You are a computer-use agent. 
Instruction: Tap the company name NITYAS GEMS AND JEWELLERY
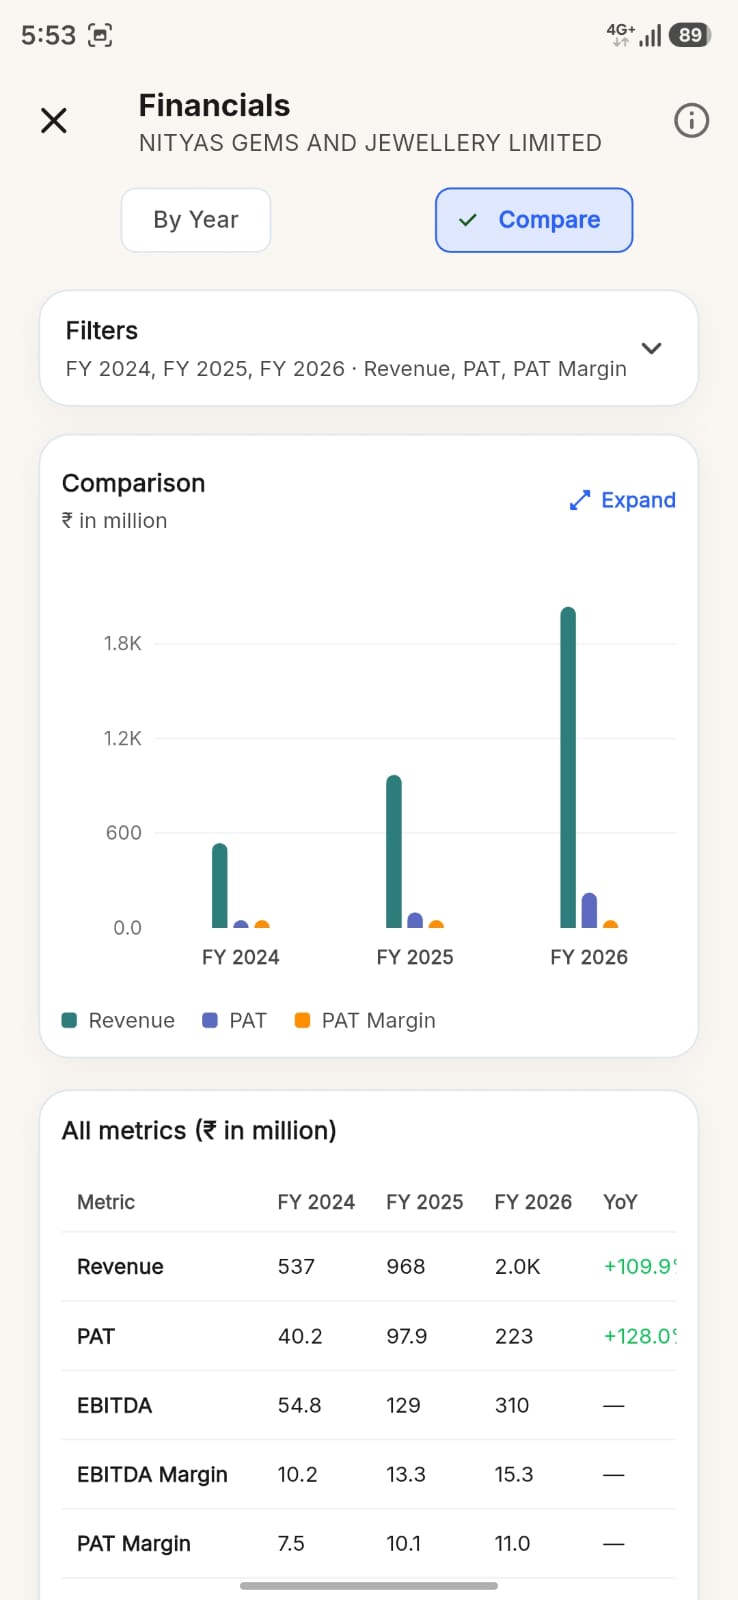coord(370,143)
